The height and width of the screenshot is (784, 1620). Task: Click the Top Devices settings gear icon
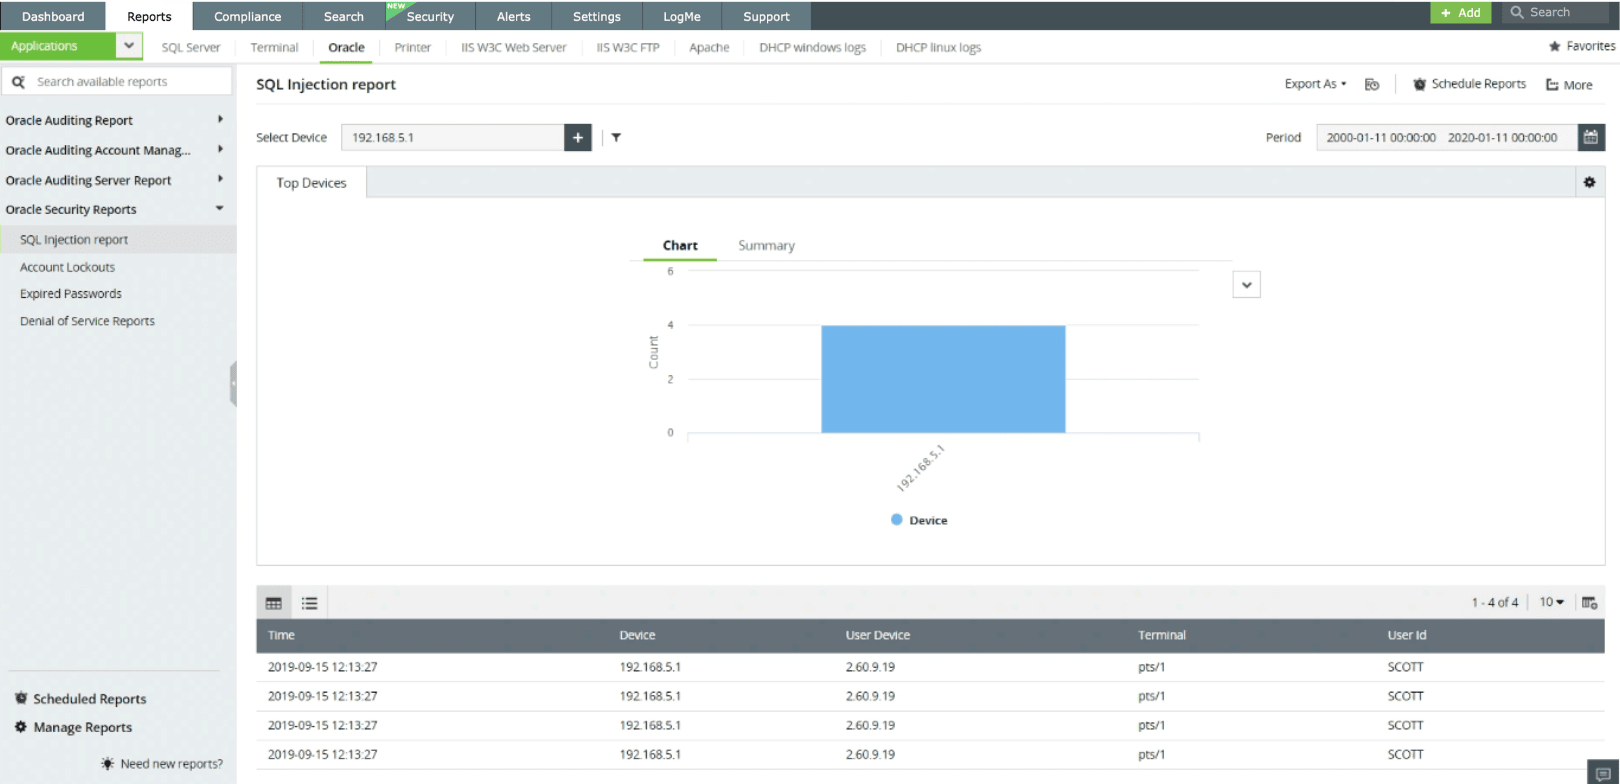click(x=1589, y=182)
